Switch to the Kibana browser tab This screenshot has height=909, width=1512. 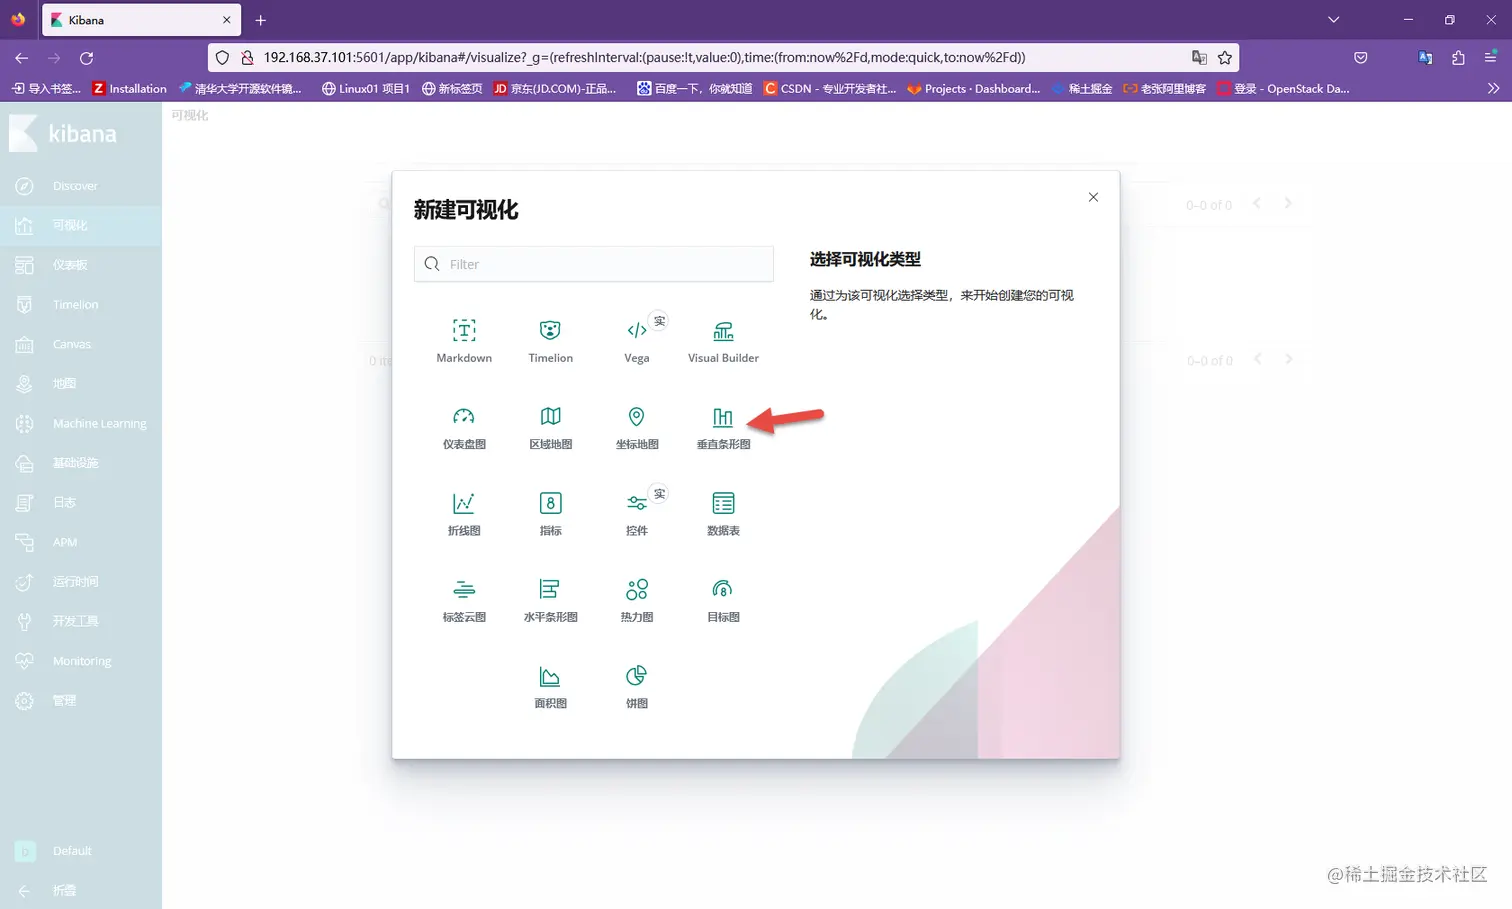(140, 19)
